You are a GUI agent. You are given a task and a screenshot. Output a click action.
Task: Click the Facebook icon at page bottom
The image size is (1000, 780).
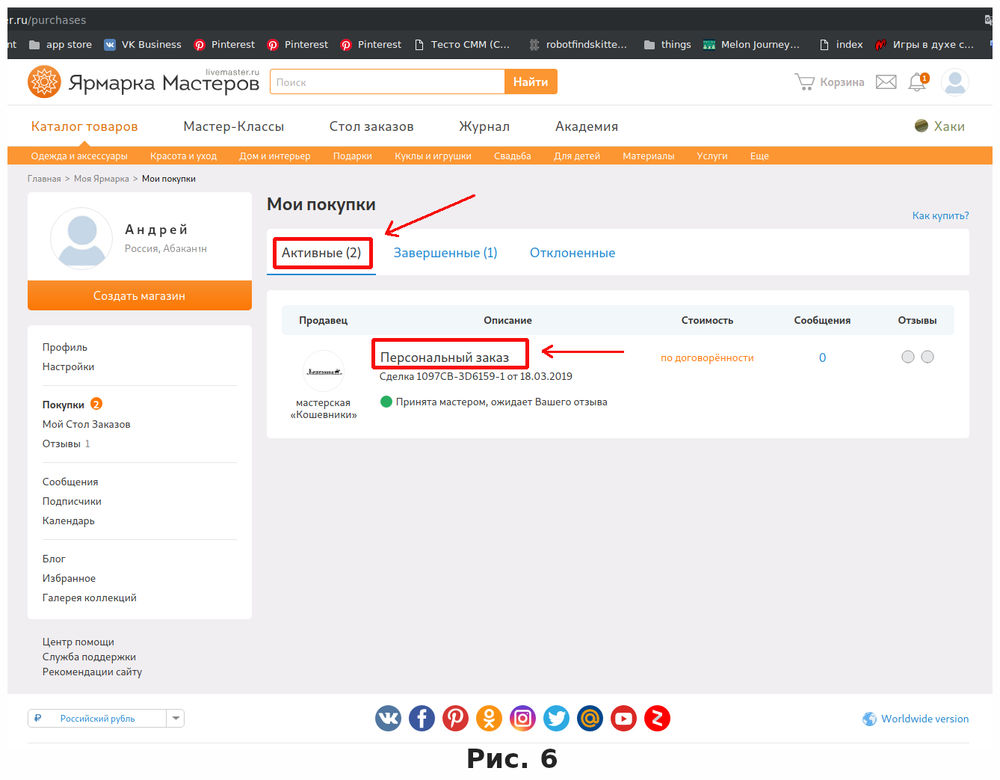(x=421, y=718)
